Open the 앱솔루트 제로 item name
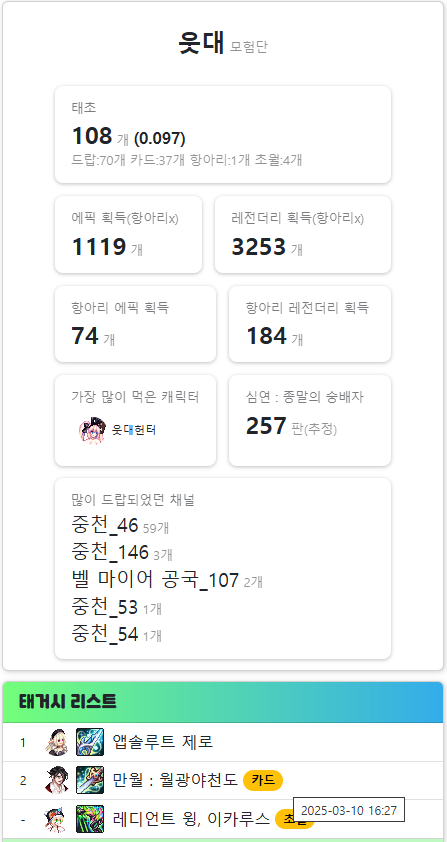 tap(163, 742)
